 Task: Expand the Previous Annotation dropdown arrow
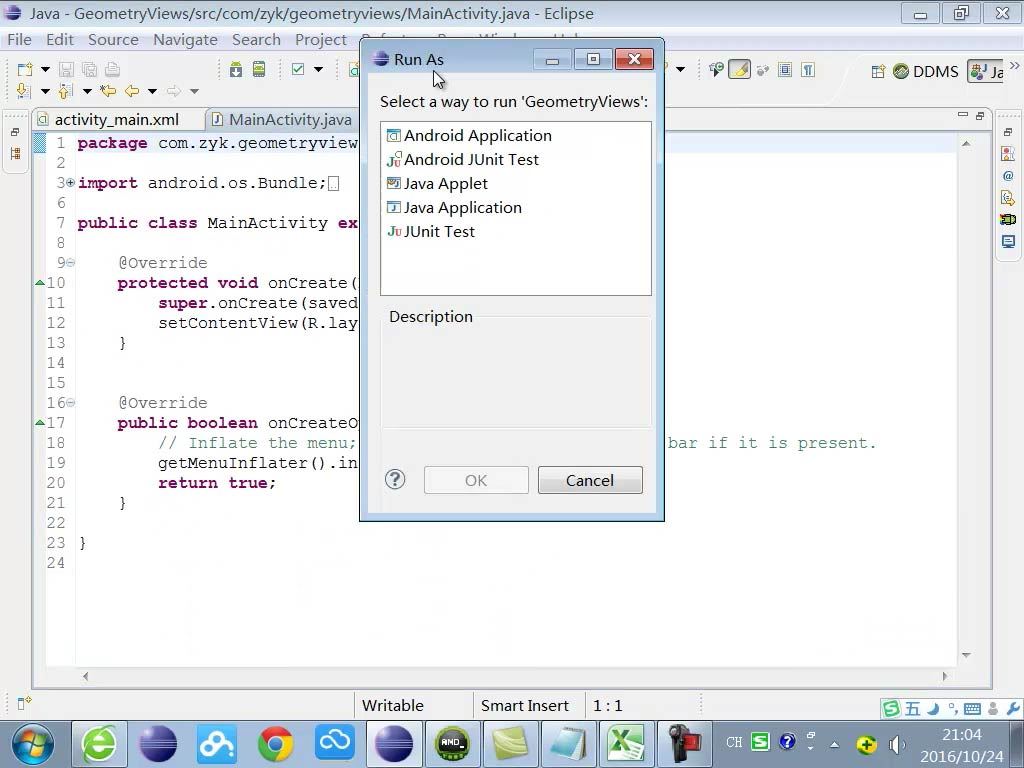pos(87,91)
